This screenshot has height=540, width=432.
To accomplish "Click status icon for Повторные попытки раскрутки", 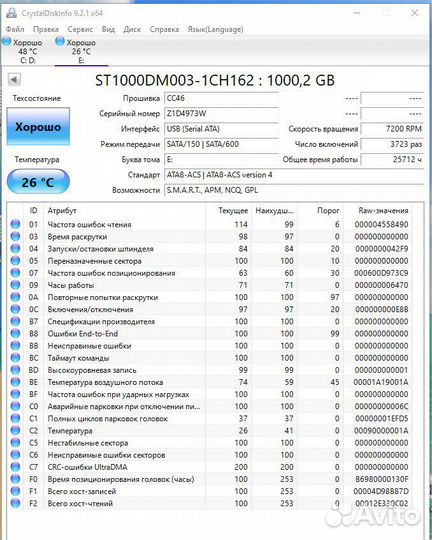I will 16,297.
